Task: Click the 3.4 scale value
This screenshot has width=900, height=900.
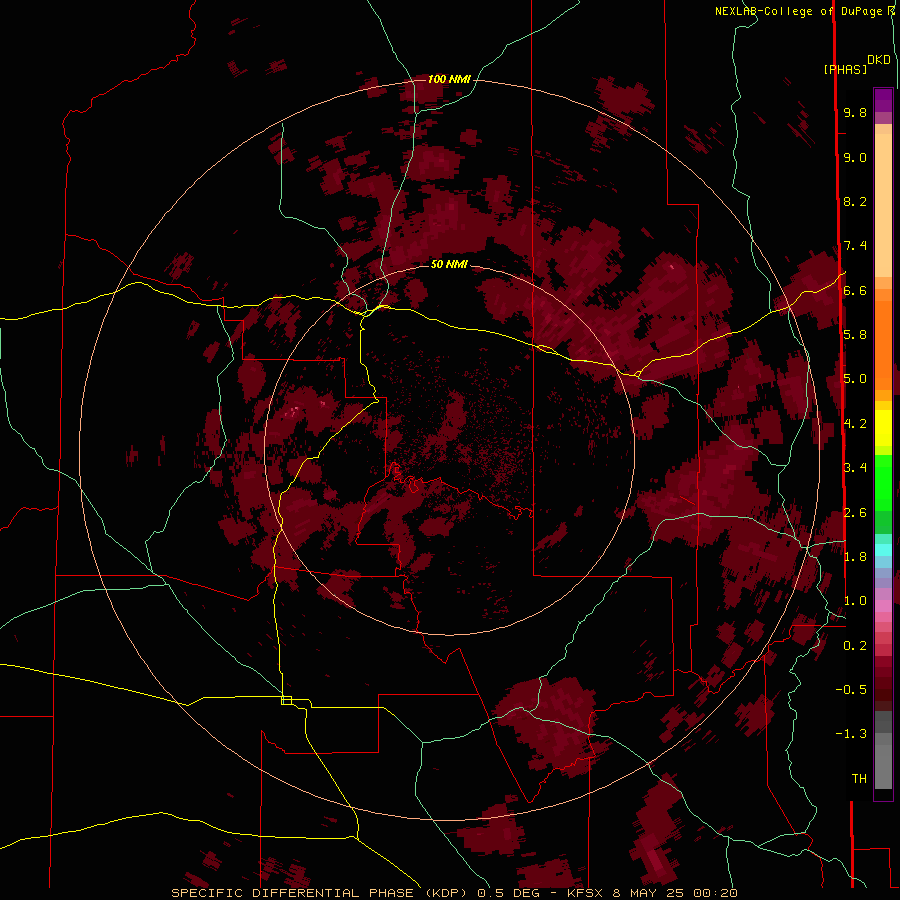Action: click(x=855, y=468)
